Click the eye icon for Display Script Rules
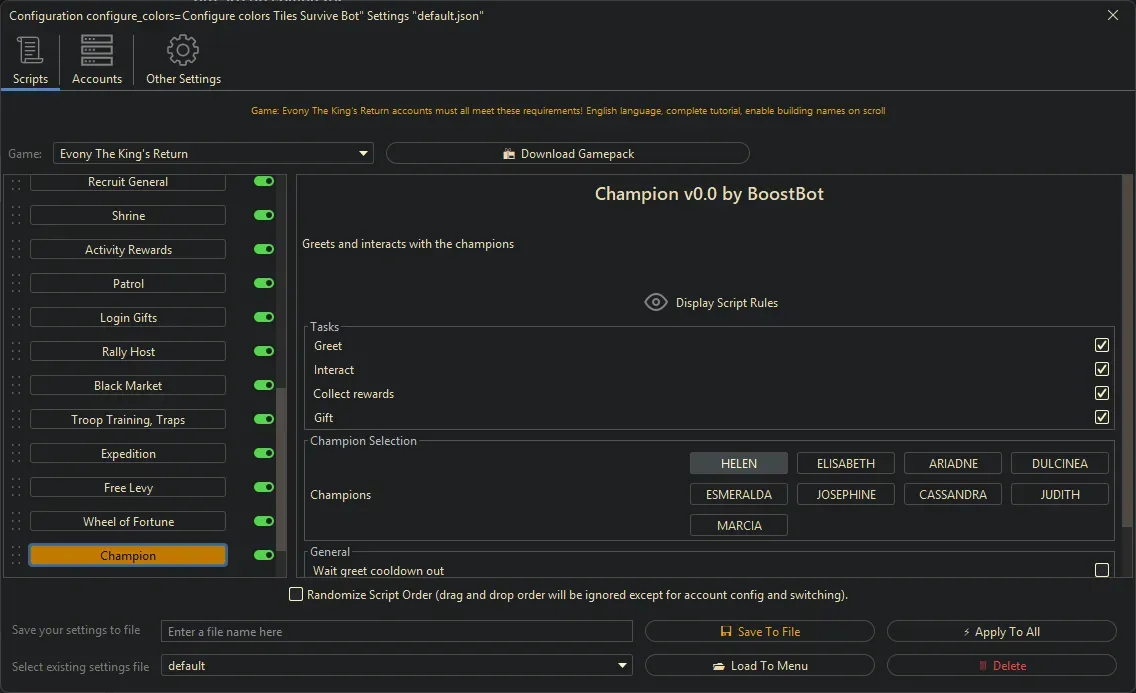The height and width of the screenshot is (693, 1136). (656, 303)
